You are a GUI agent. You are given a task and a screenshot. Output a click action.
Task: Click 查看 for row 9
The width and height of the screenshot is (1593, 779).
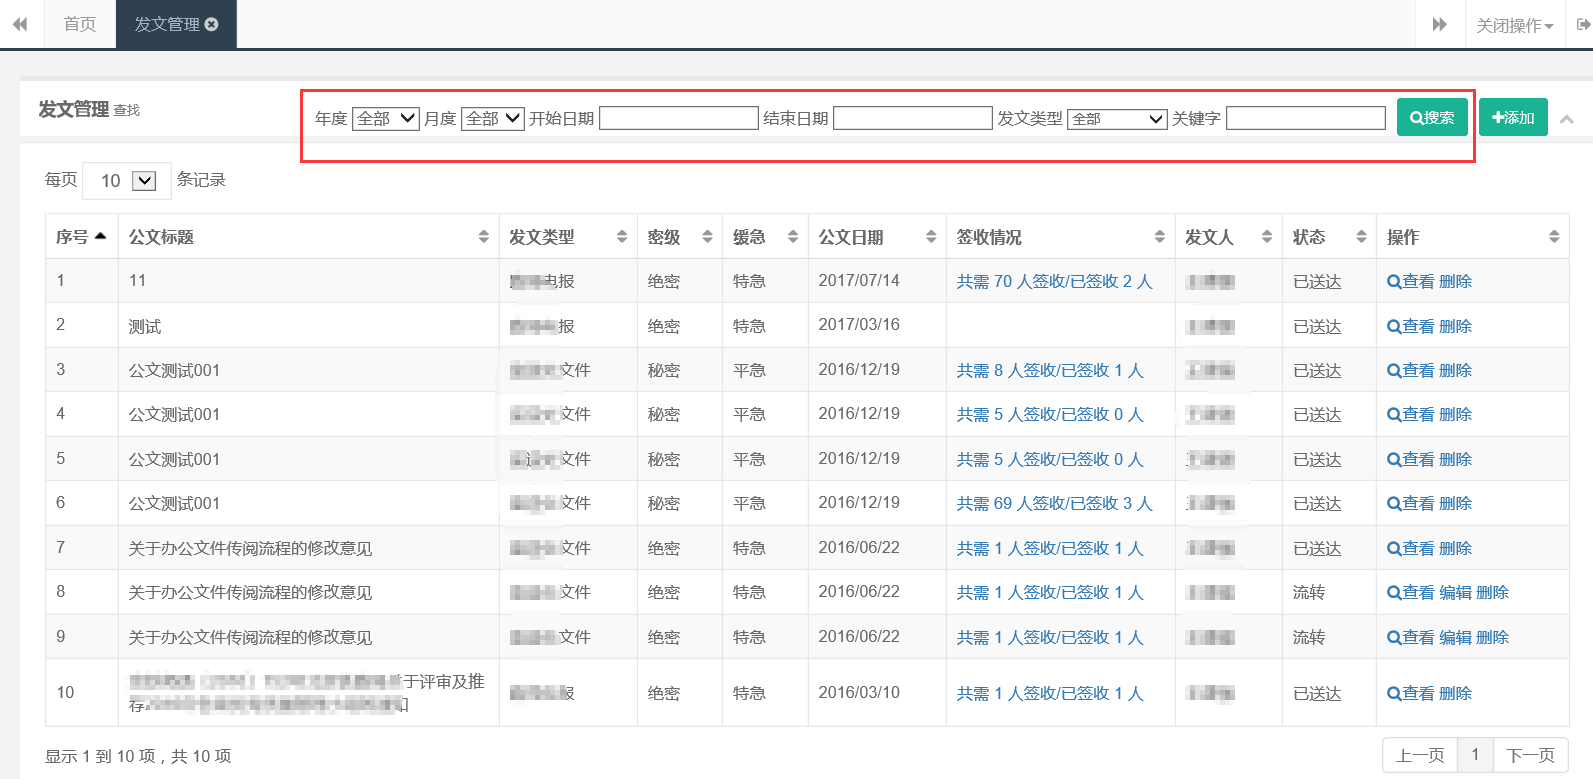click(x=1411, y=637)
